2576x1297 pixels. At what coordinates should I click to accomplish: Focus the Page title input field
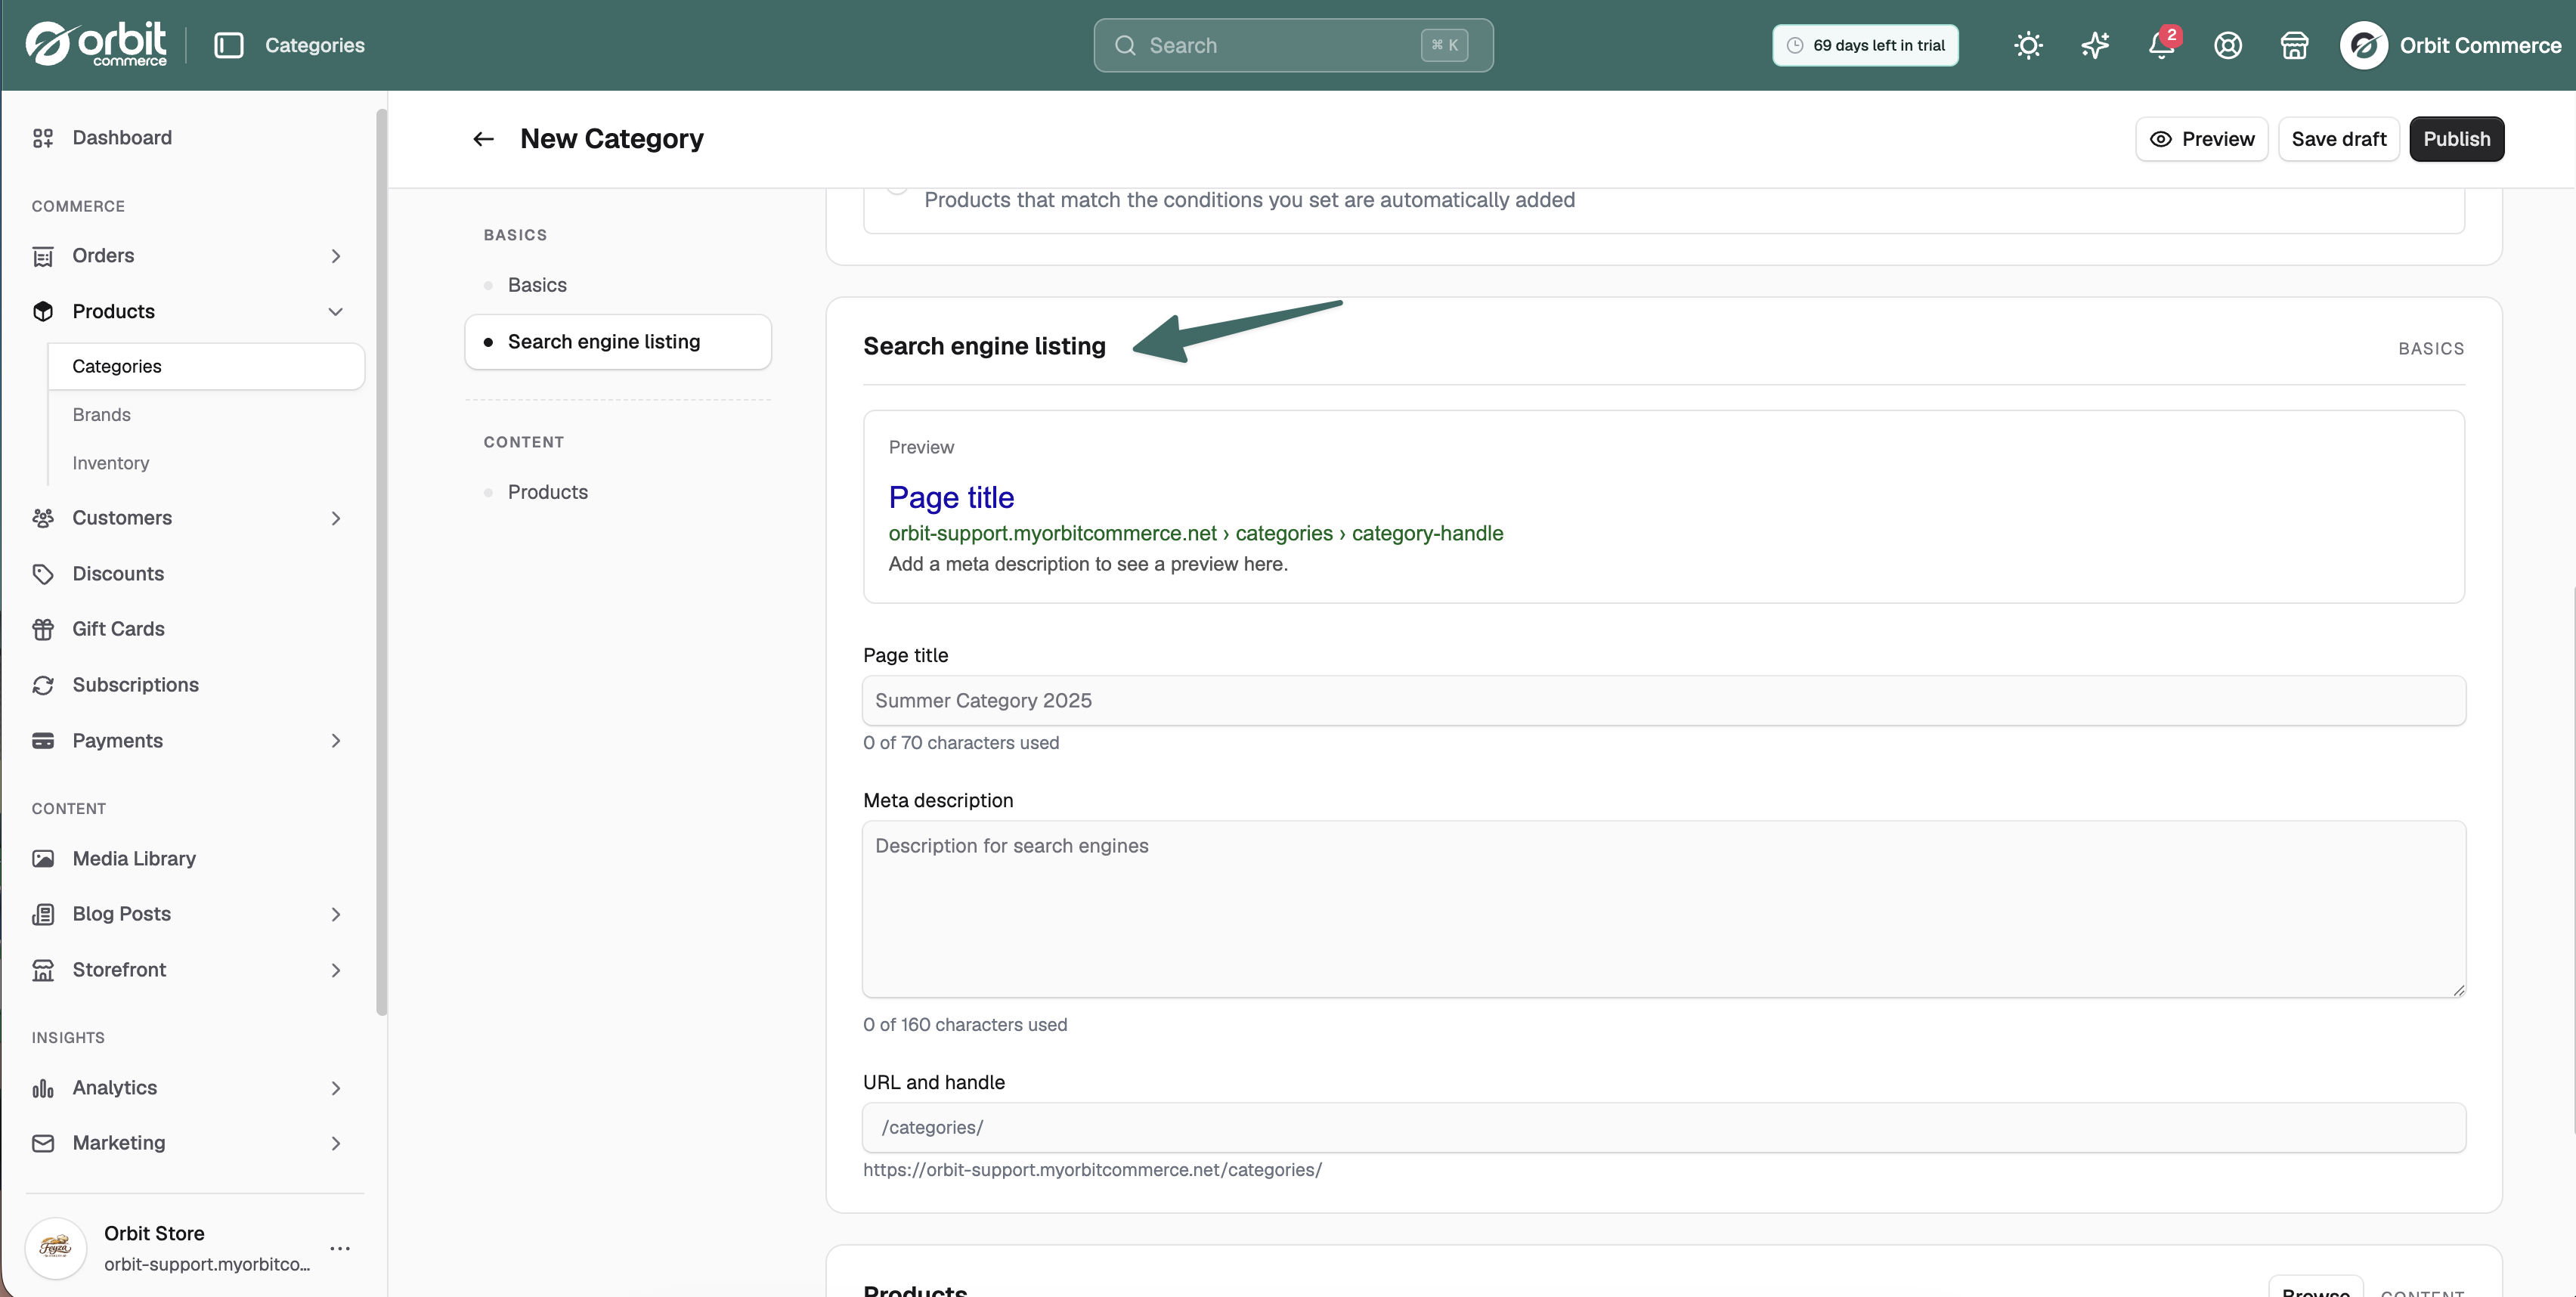(1664, 701)
